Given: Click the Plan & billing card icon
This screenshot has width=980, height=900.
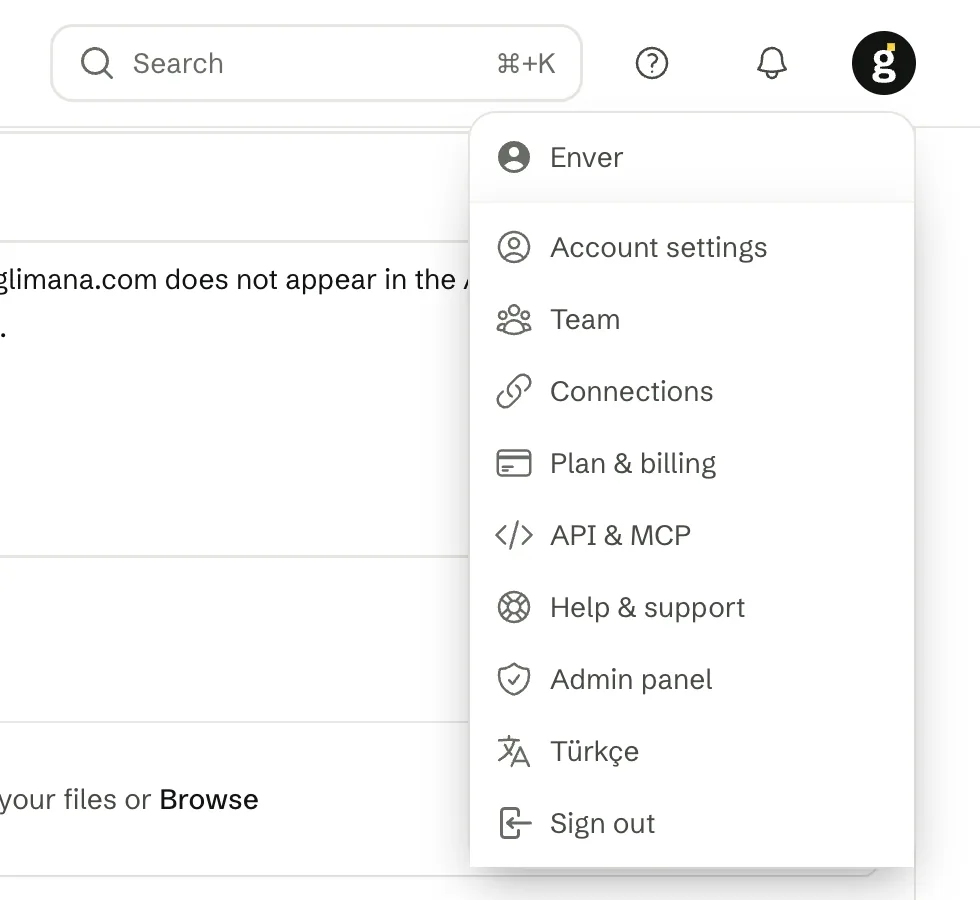Looking at the screenshot, I should [x=514, y=463].
